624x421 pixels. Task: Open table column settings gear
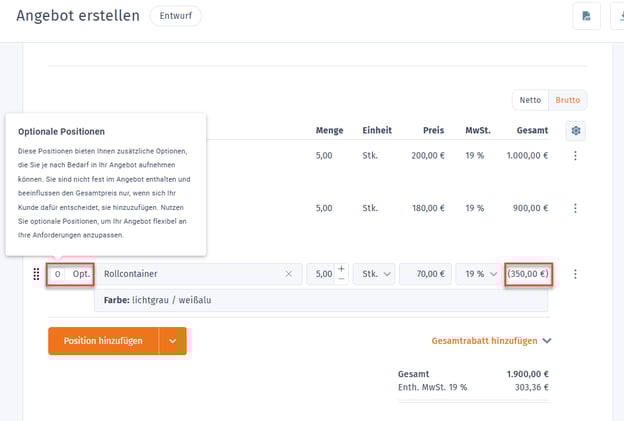coord(575,131)
